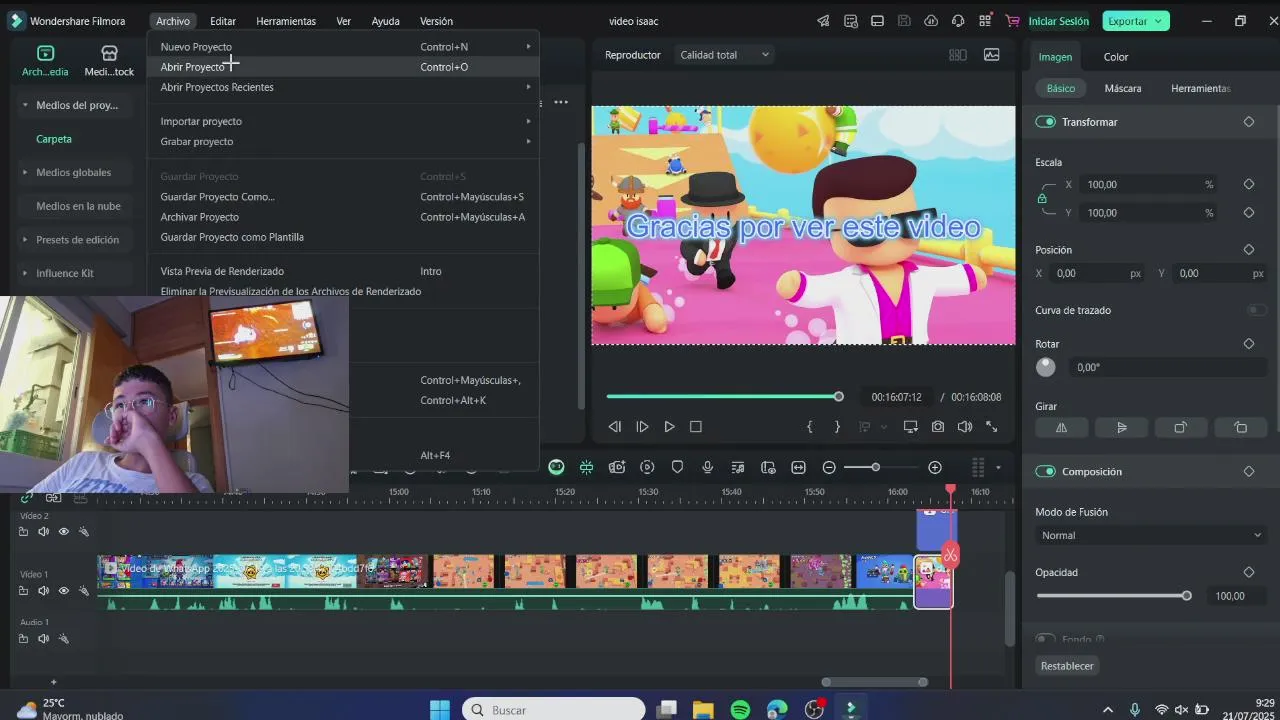This screenshot has height=720, width=1280.
Task: Switch to the Color tab
Action: tap(1116, 57)
